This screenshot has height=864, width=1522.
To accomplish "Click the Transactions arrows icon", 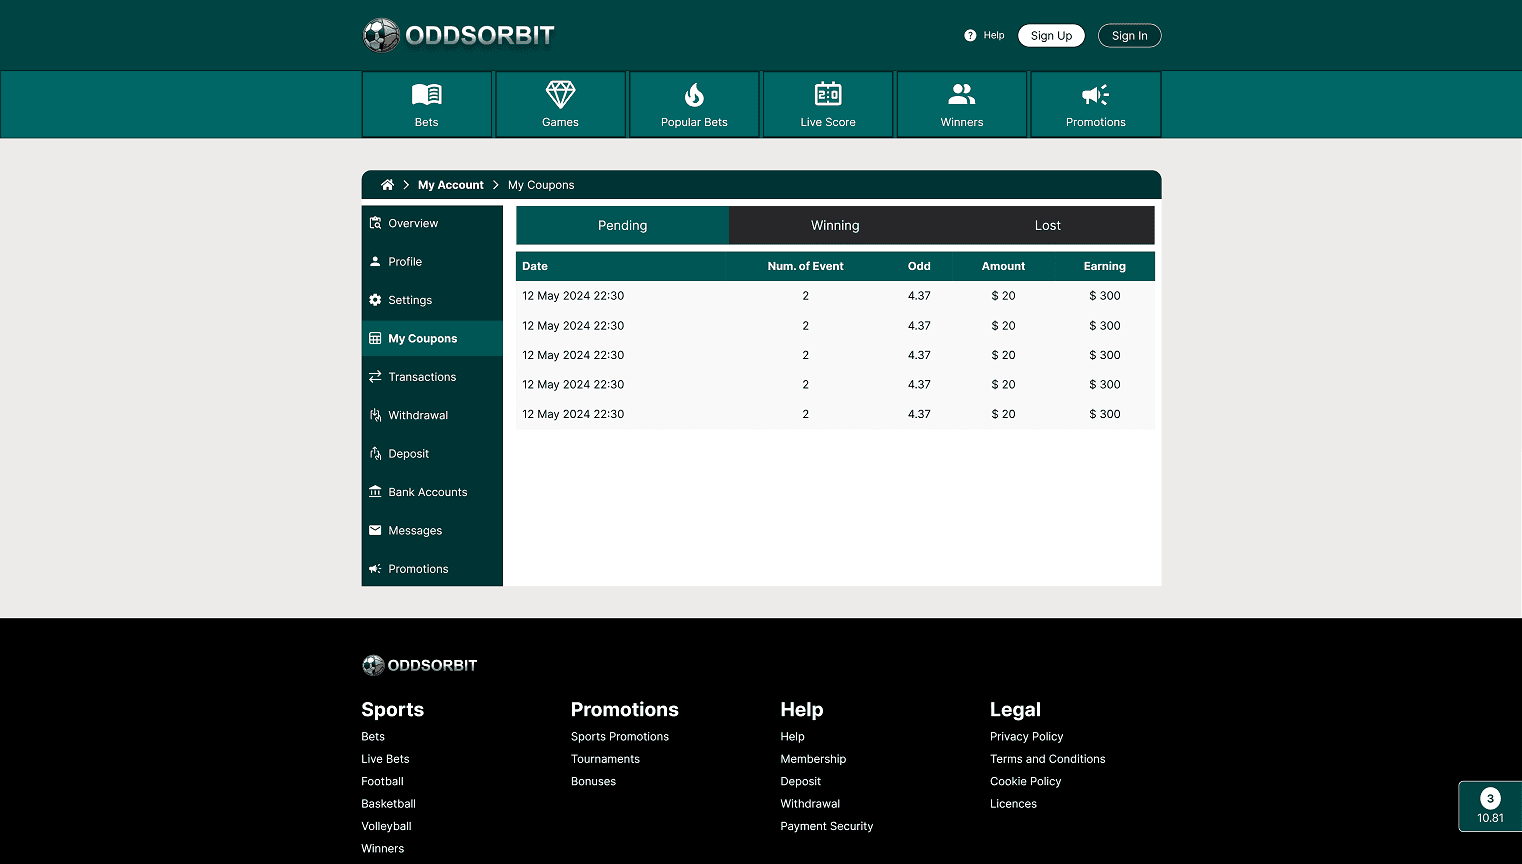I will coord(375,377).
